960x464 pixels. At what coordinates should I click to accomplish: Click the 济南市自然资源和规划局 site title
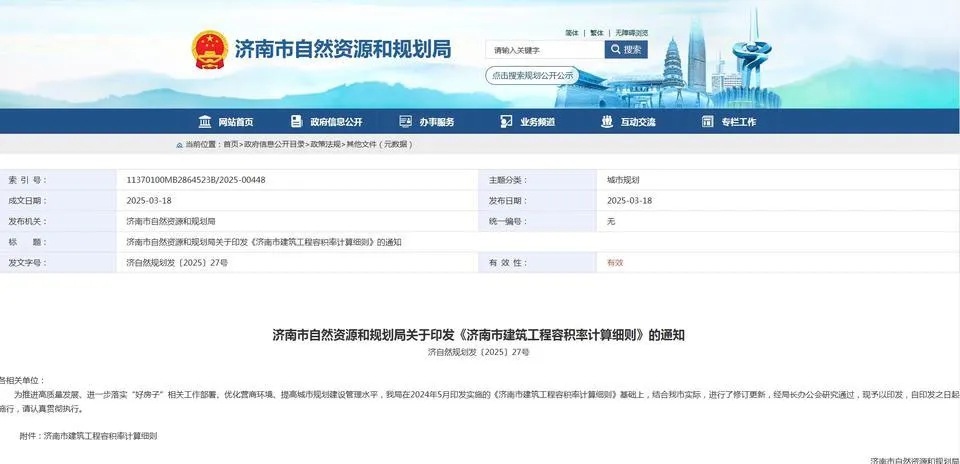[x=342, y=49]
